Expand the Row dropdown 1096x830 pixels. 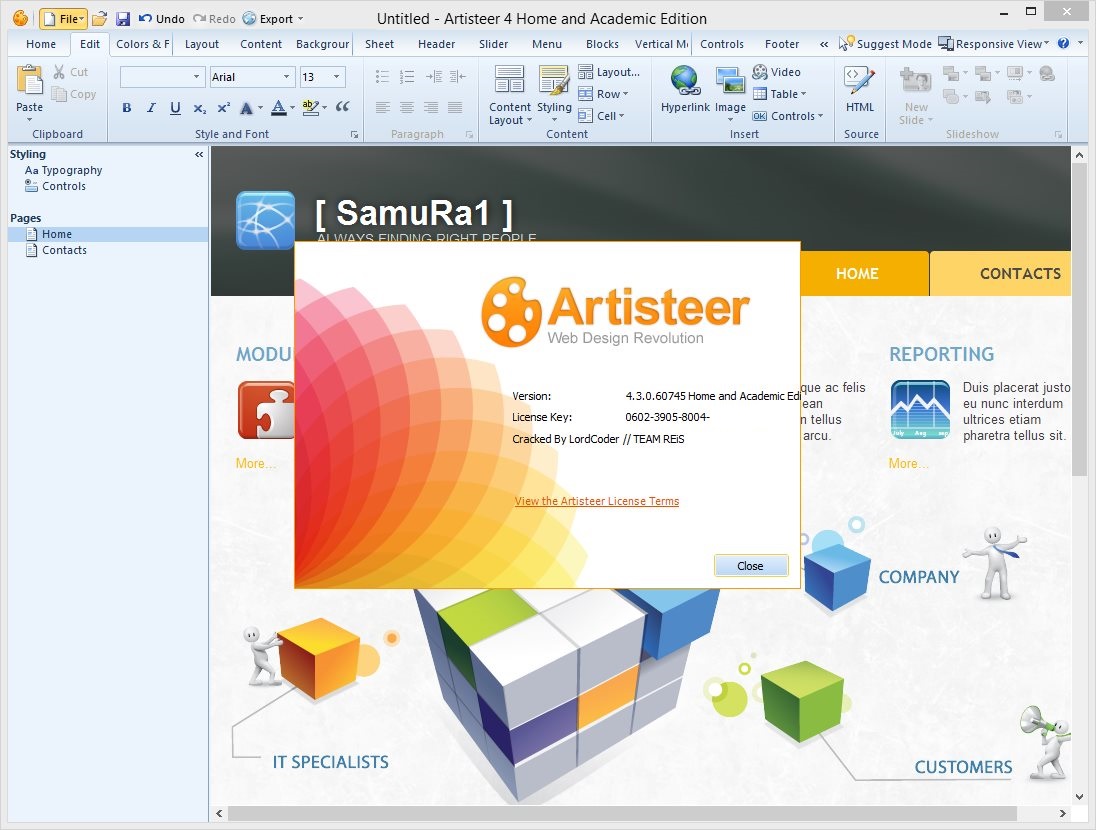(x=603, y=94)
